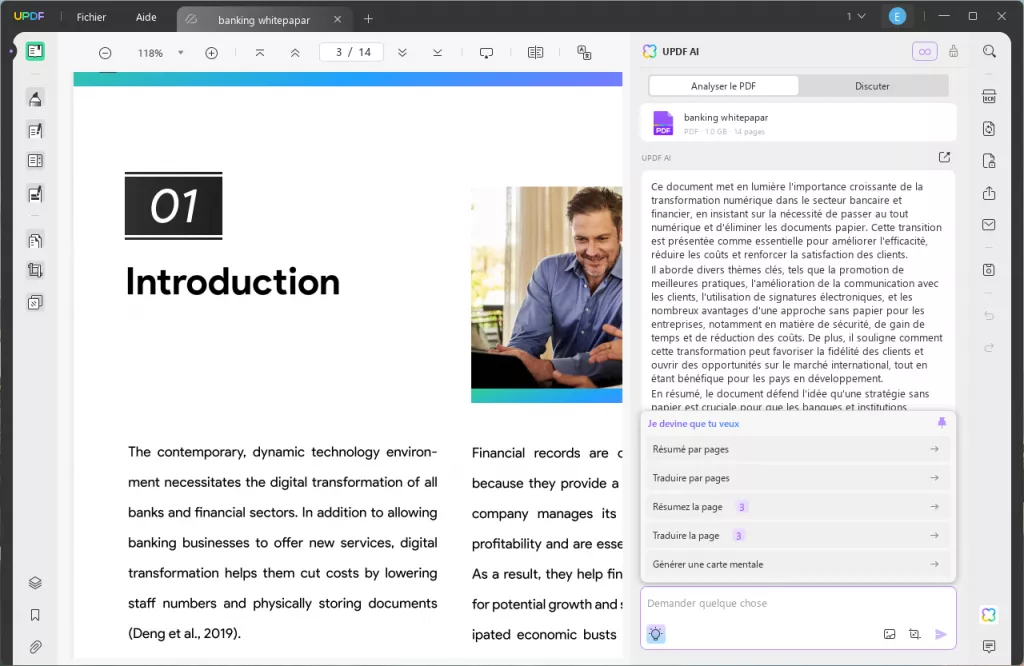Unpin the 'Je devine que tu veux' panel
Viewport: 1024px width, 666px height.
941,423
